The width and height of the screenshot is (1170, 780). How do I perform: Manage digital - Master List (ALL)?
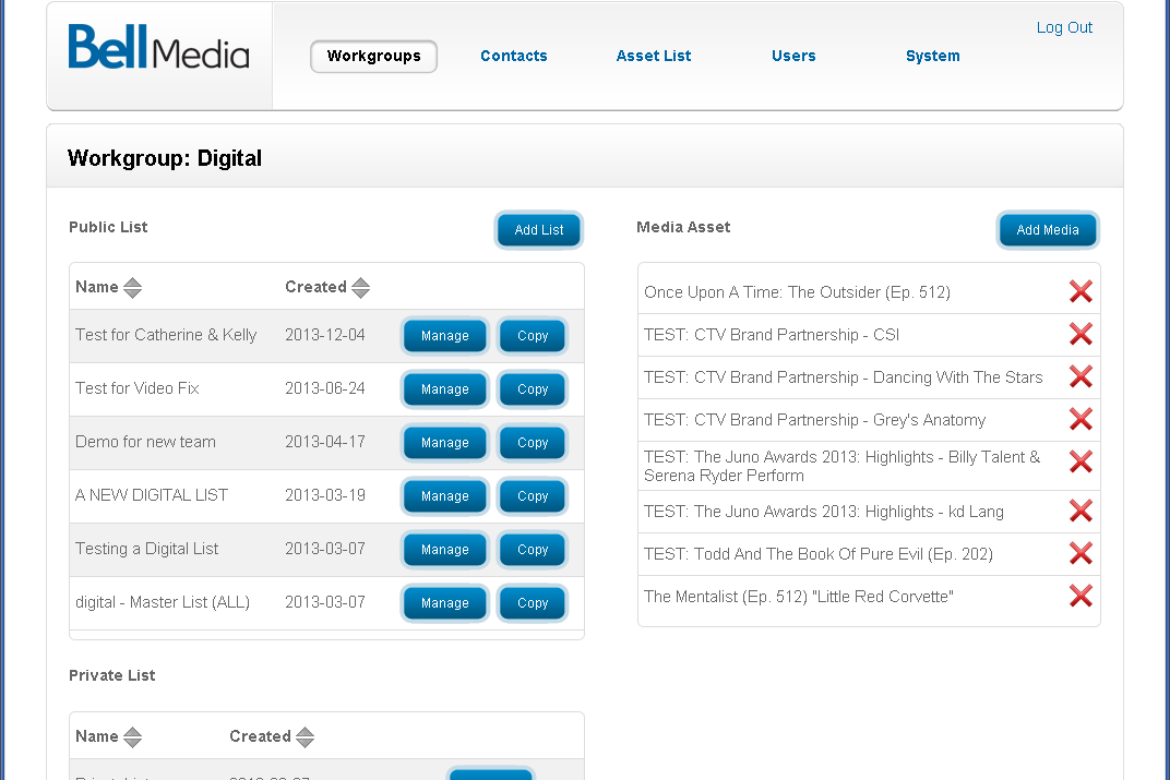[x=445, y=603]
